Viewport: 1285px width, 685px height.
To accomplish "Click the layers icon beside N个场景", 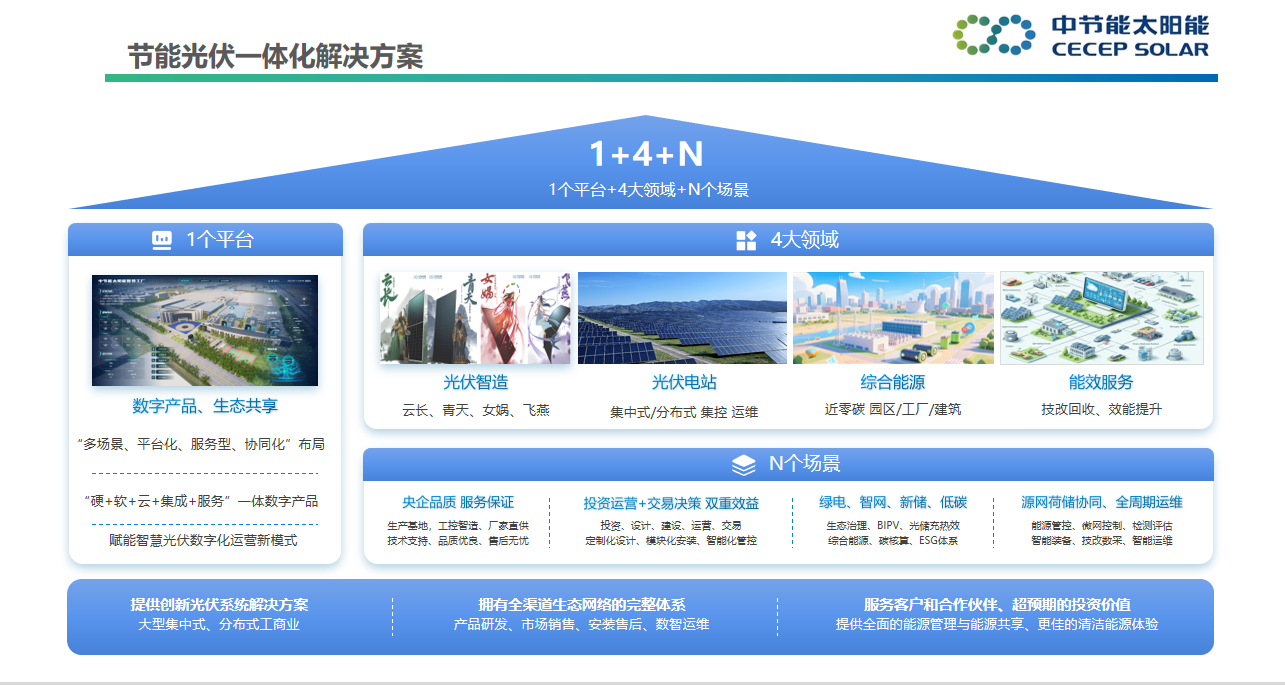I will [743, 464].
